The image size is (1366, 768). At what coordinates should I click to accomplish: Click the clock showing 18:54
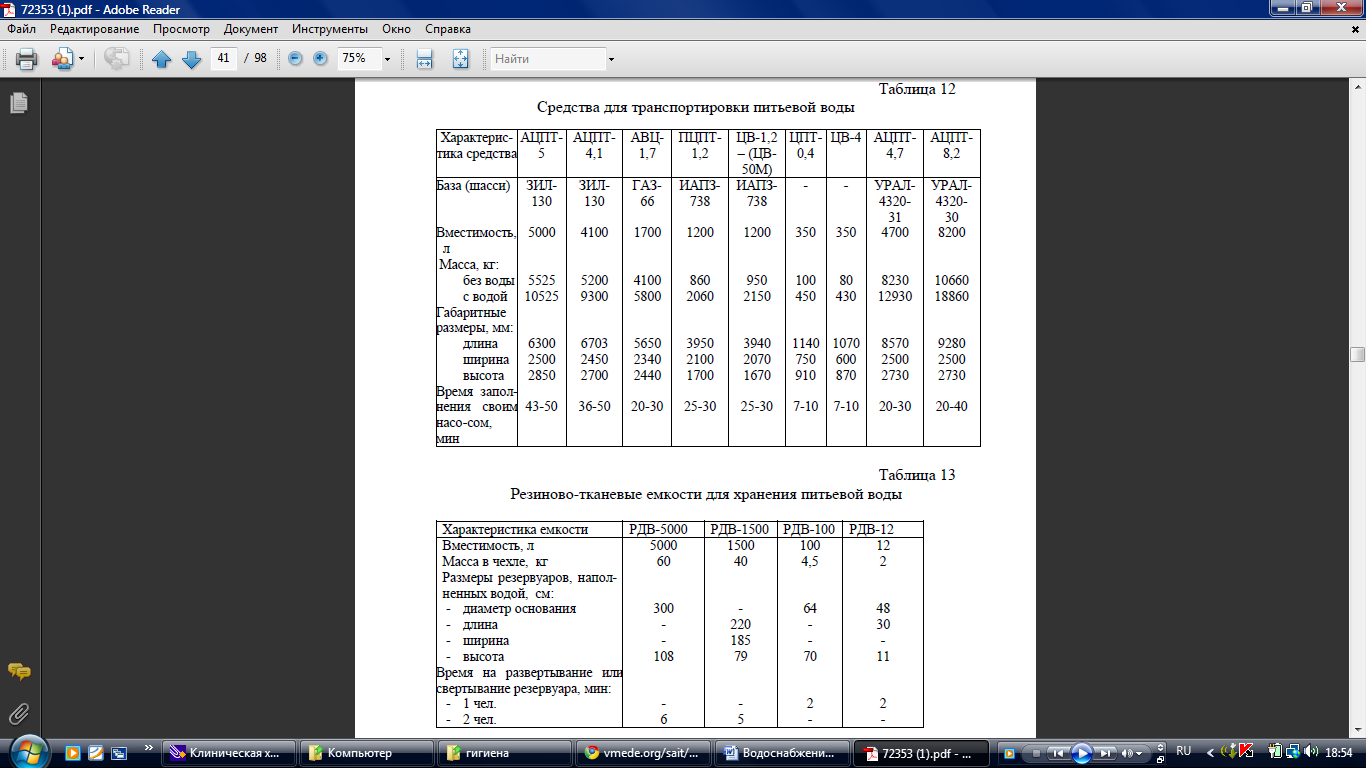coord(1338,752)
